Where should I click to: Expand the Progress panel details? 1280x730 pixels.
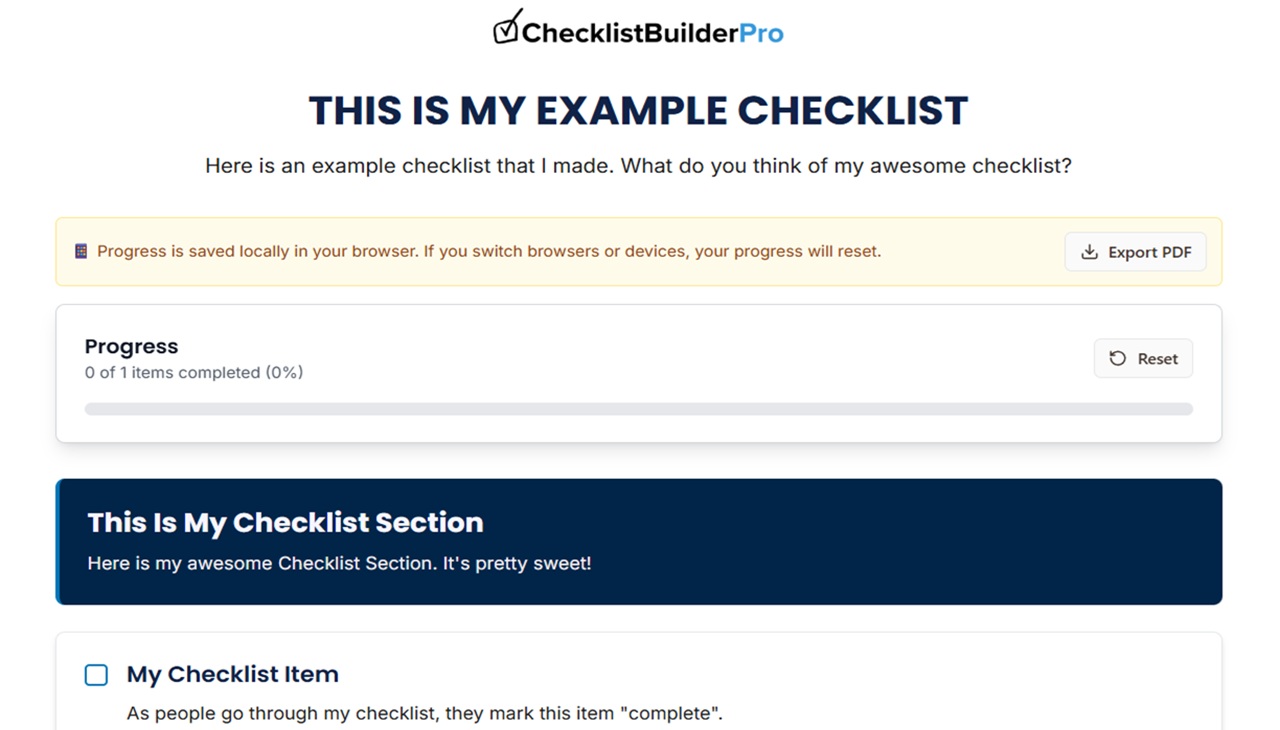[131, 346]
